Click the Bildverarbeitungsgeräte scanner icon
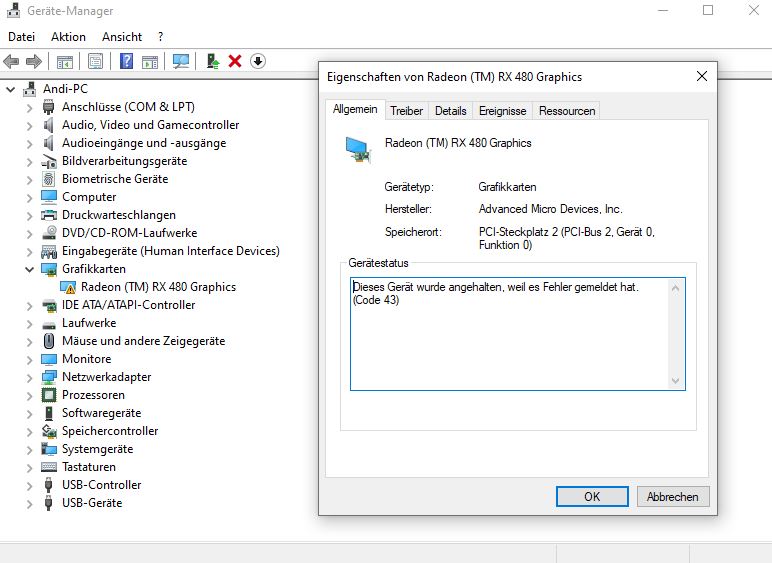This screenshot has width=772, height=563. [x=49, y=161]
